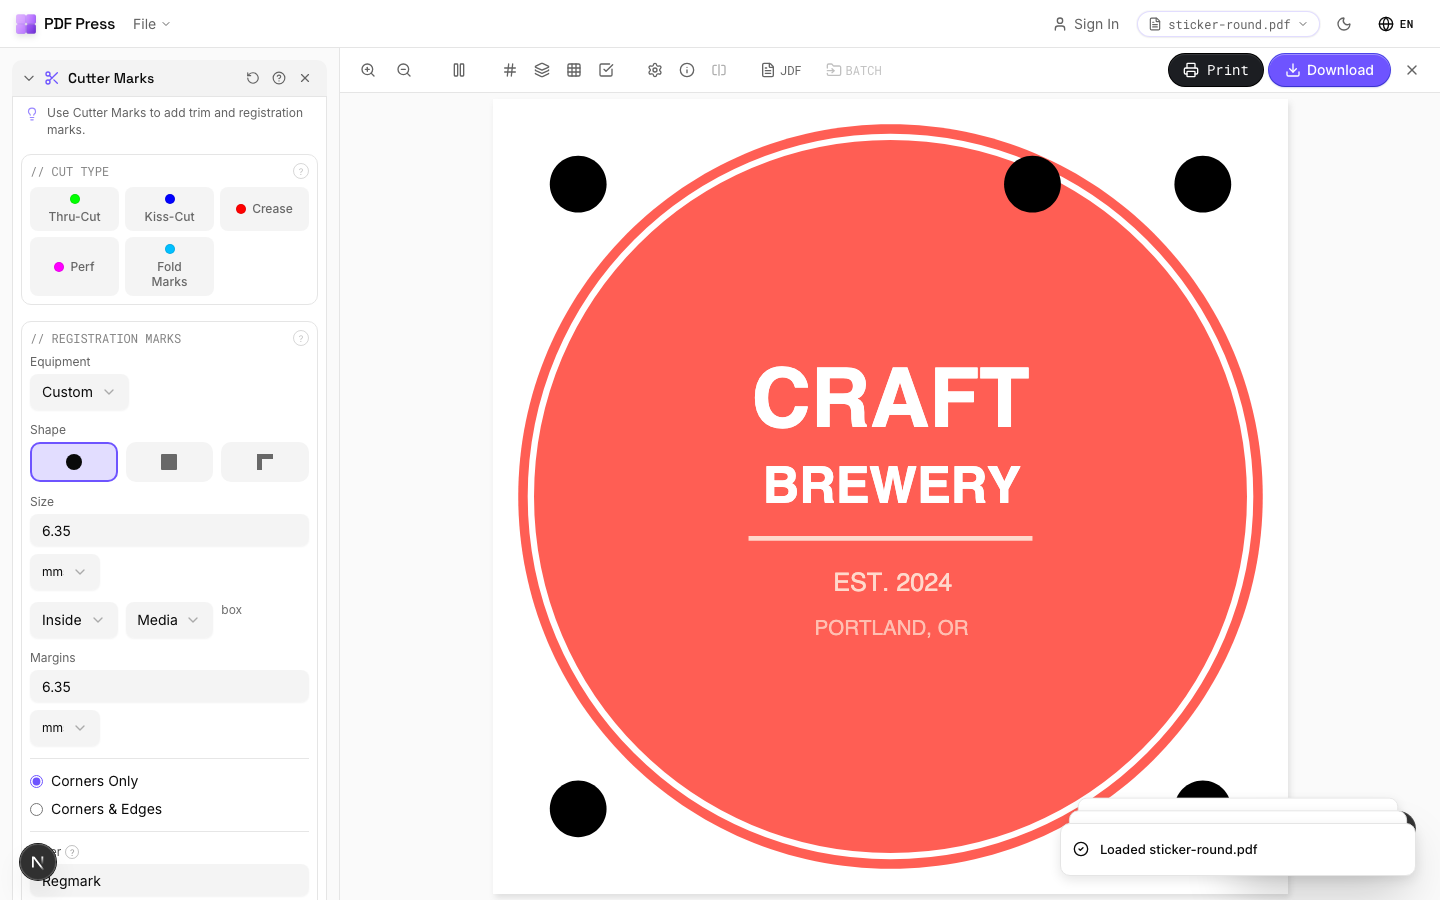This screenshot has width=1440, height=900.
Task: Choose the square registration mark shape
Action: point(169,462)
